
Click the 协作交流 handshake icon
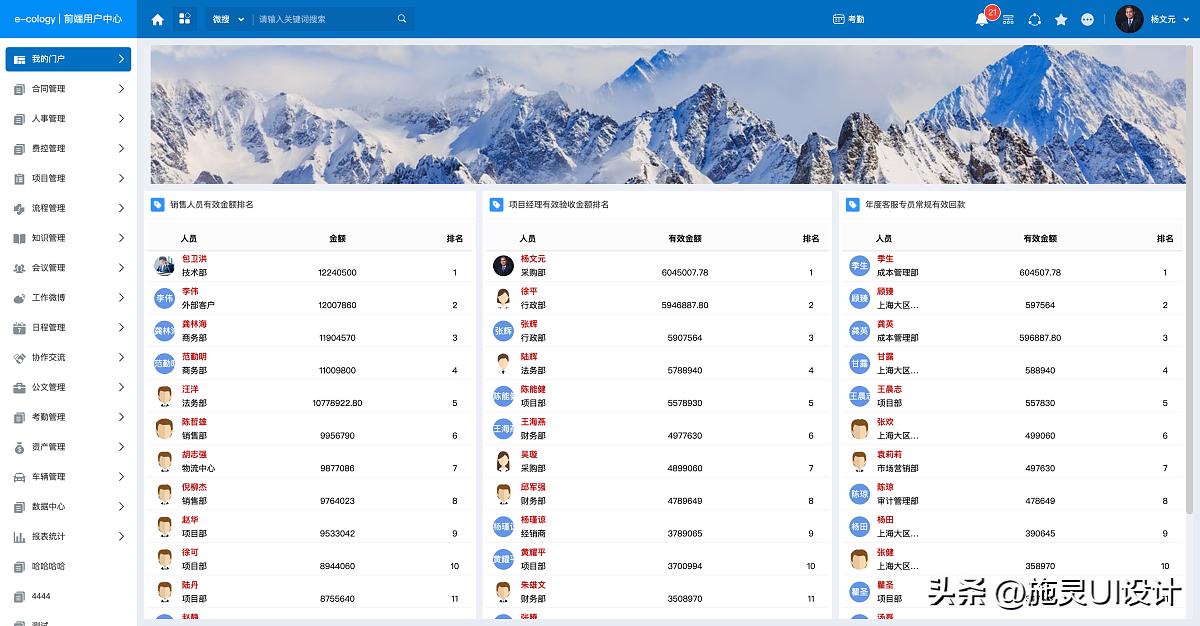coord(19,357)
